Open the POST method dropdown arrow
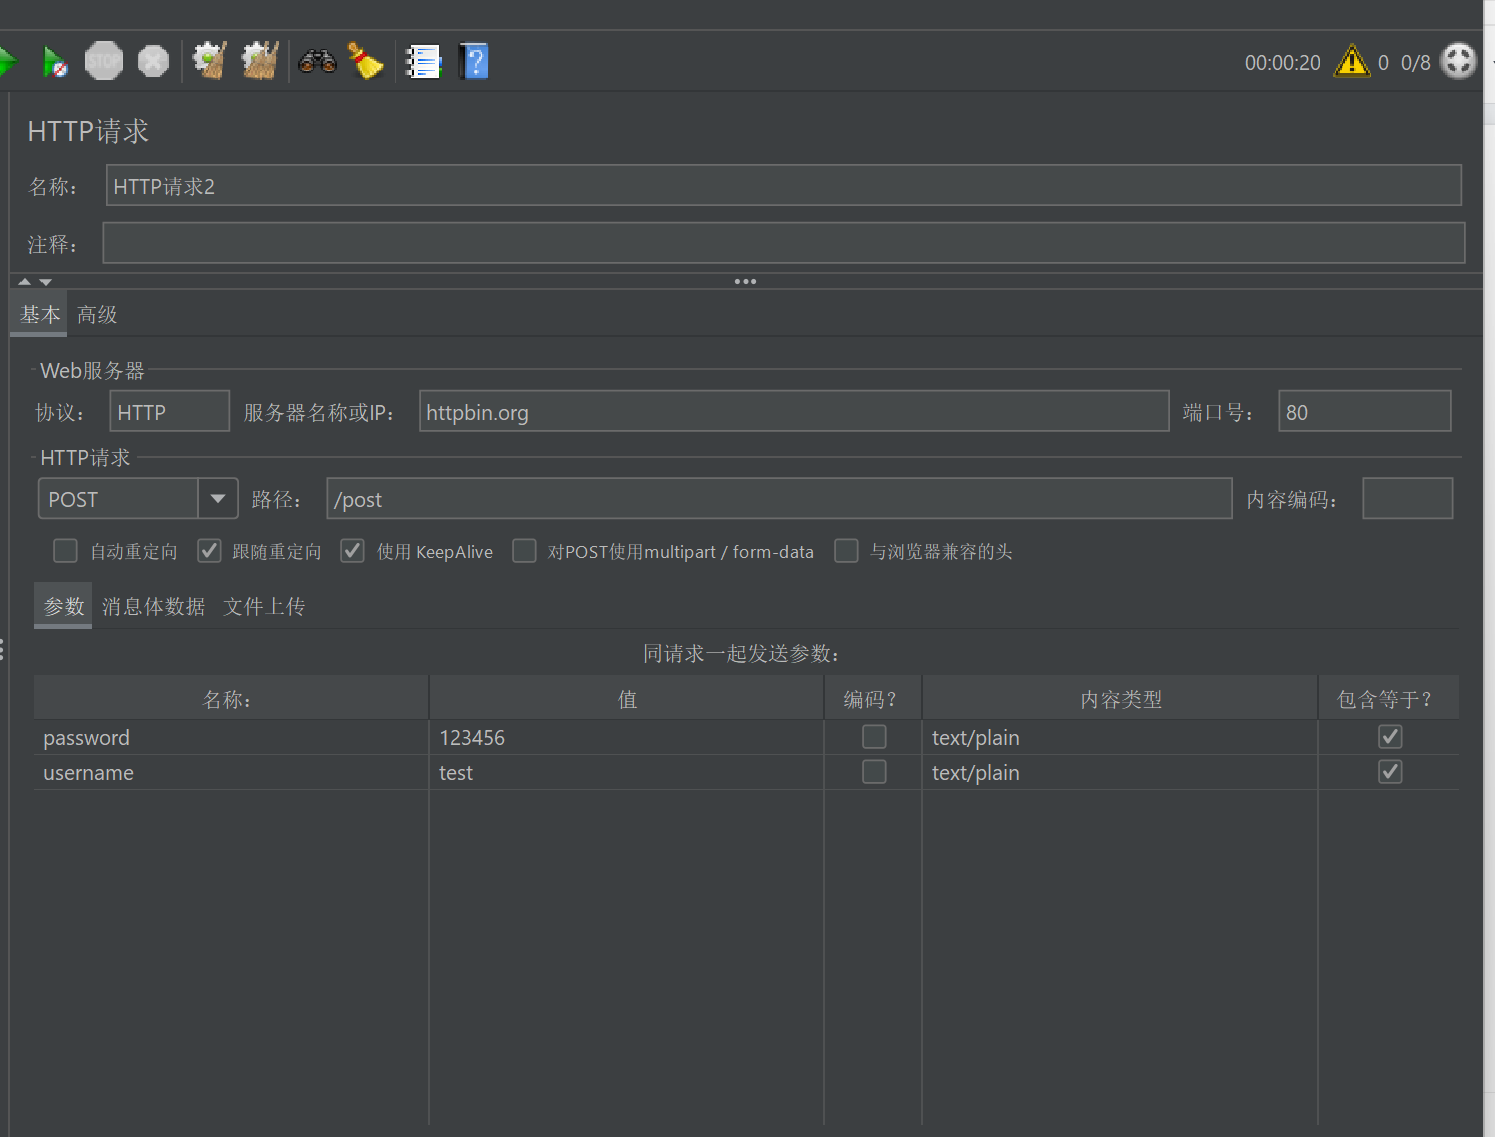Viewport: 1495px width, 1137px height. pos(217,499)
